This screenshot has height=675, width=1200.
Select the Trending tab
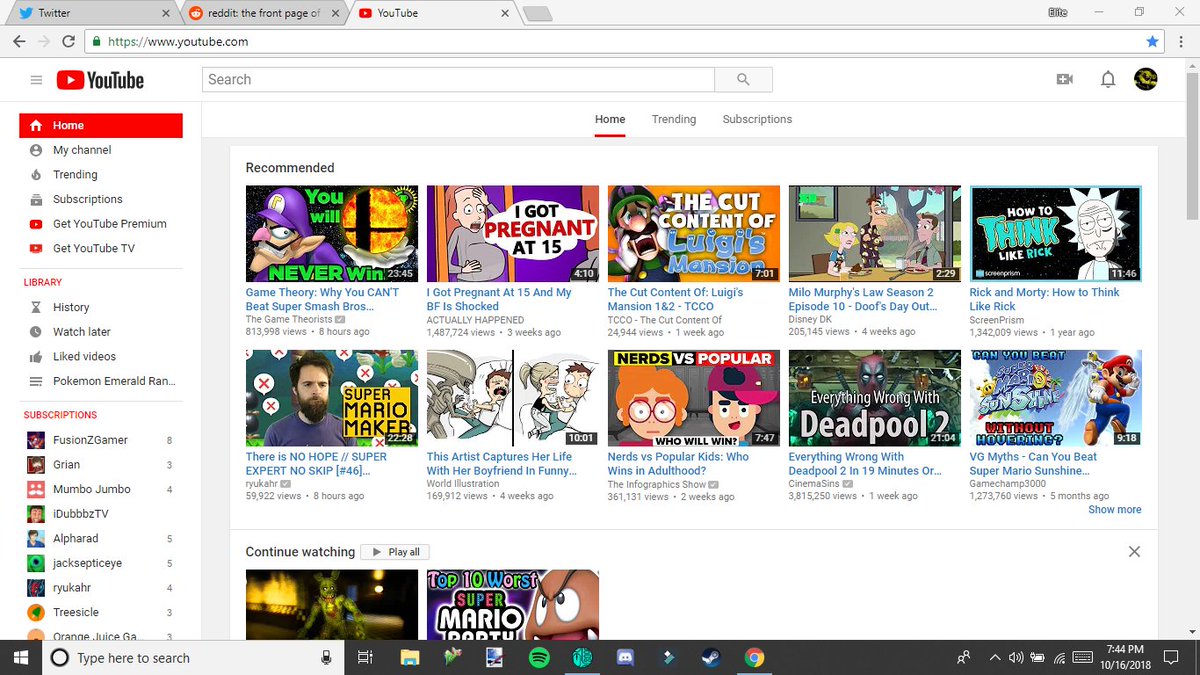pyautogui.click(x=674, y=119)
